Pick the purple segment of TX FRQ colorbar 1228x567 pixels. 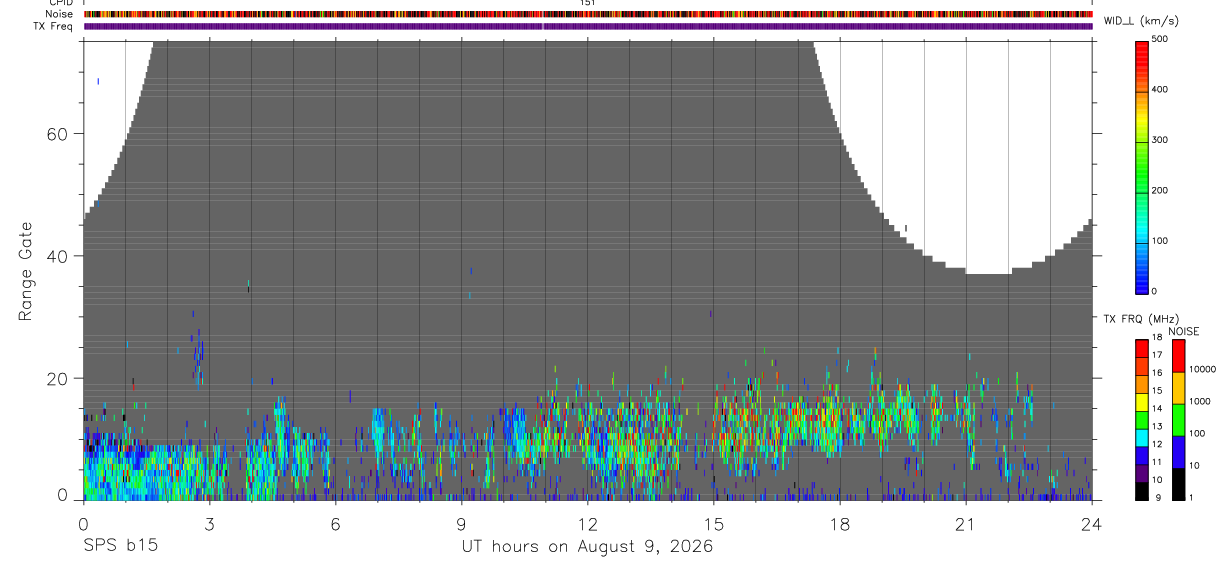click(x=1142, y=474)
